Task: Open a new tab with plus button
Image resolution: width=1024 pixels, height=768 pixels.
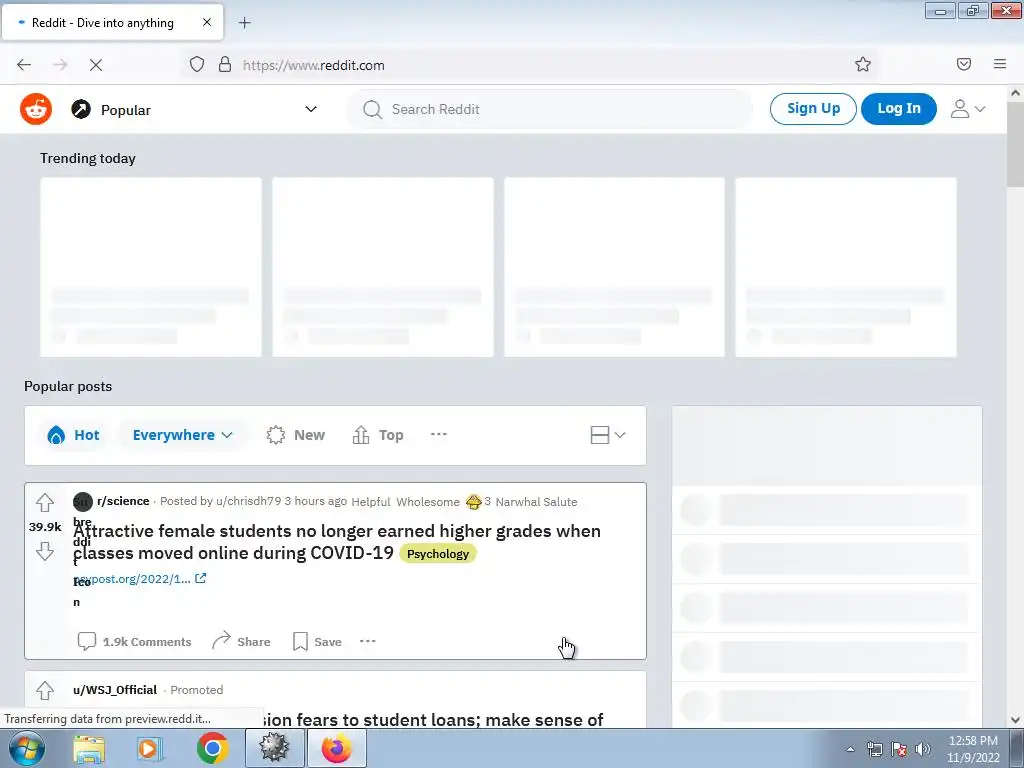Action: coord(244,23)
